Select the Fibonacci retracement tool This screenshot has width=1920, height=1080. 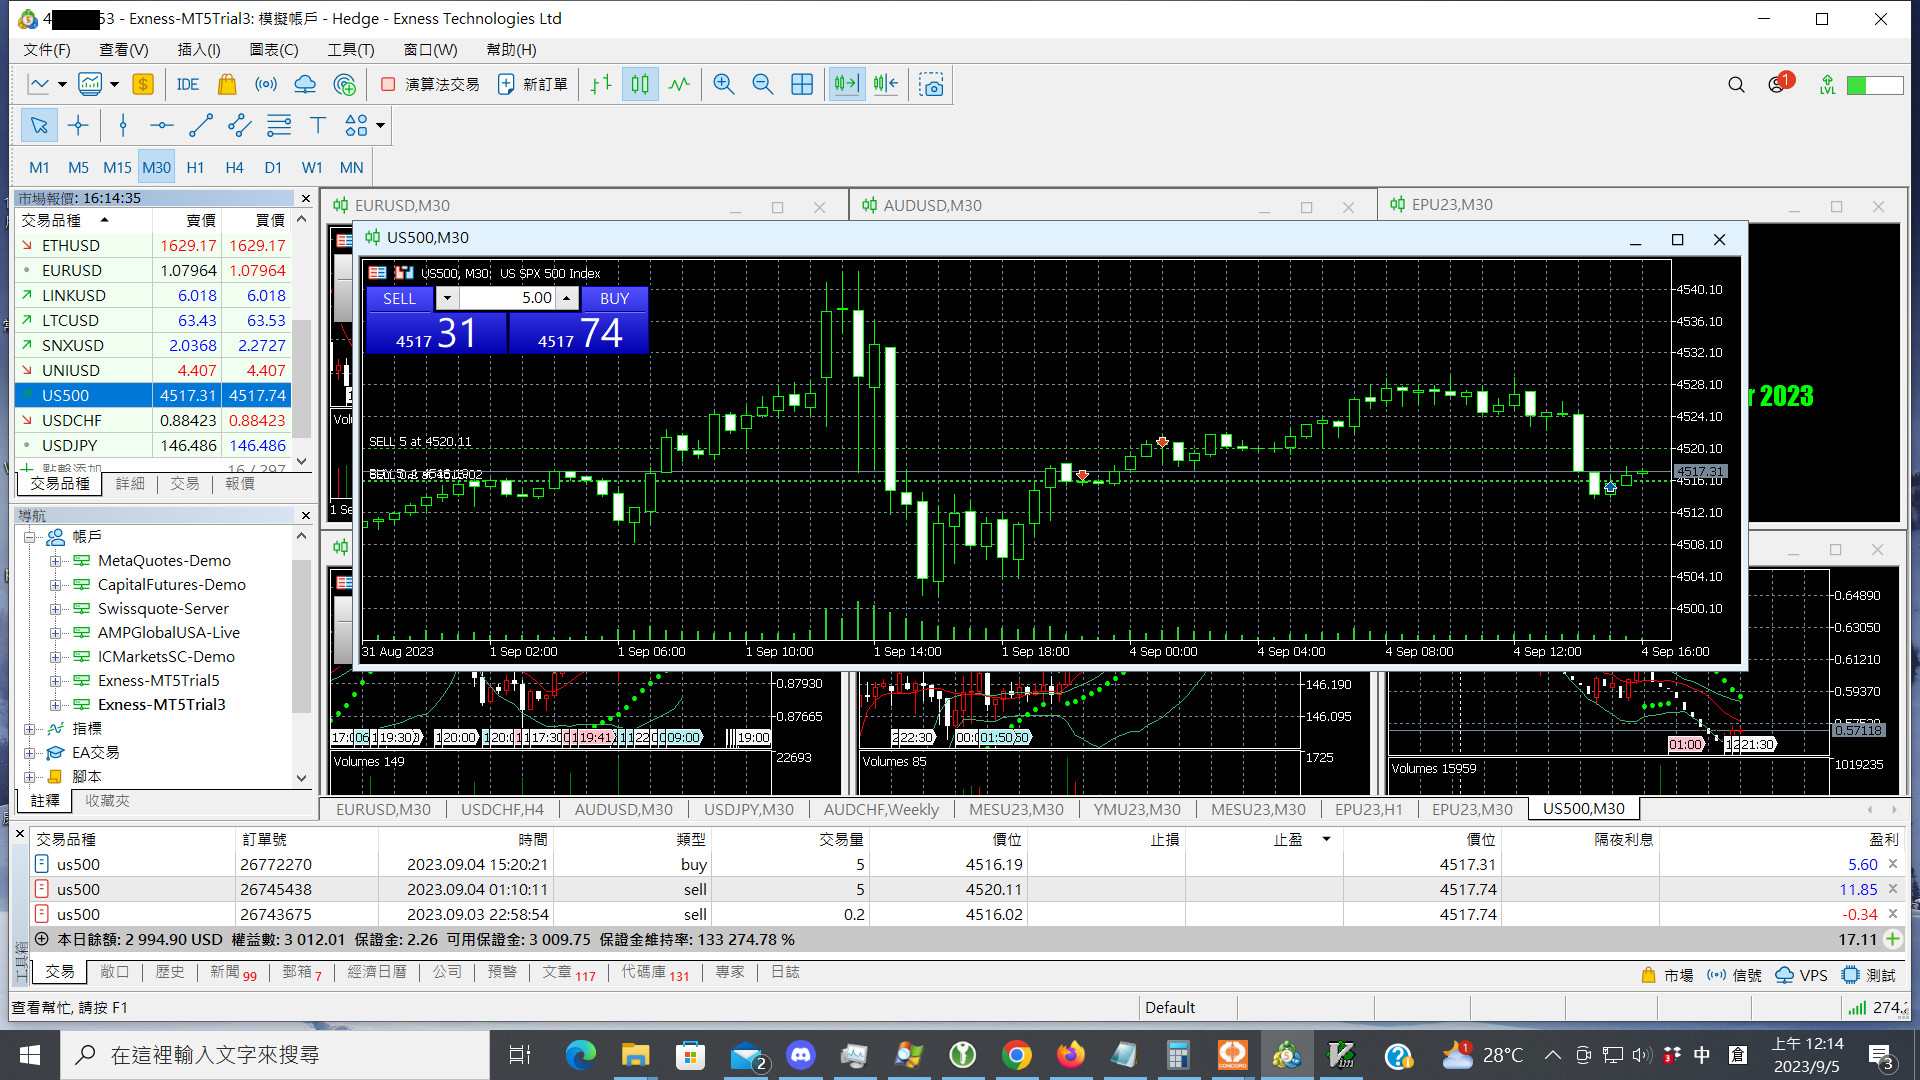click(x=279, y=125)
